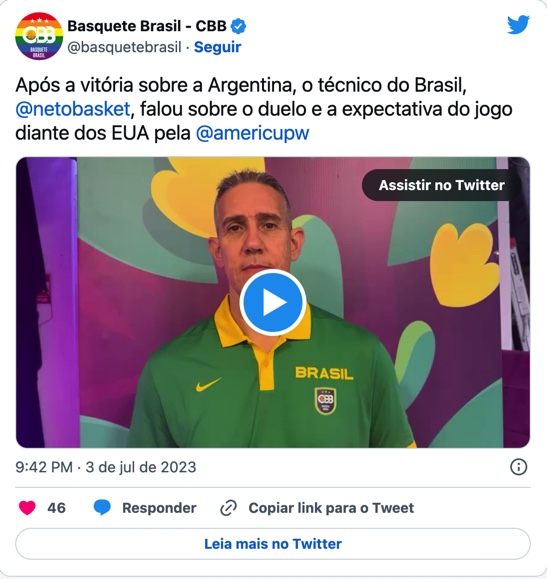Click the Basquete Brasil - CBB name

tap(147, 26)
